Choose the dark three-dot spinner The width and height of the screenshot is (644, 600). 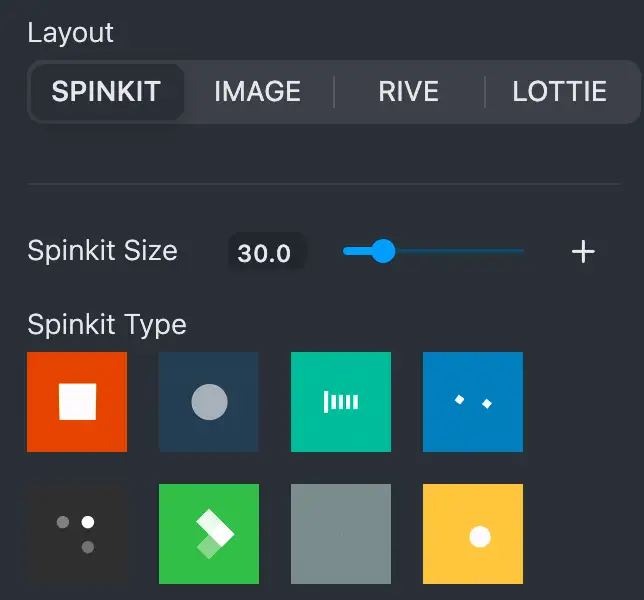(x=77, y=534)
